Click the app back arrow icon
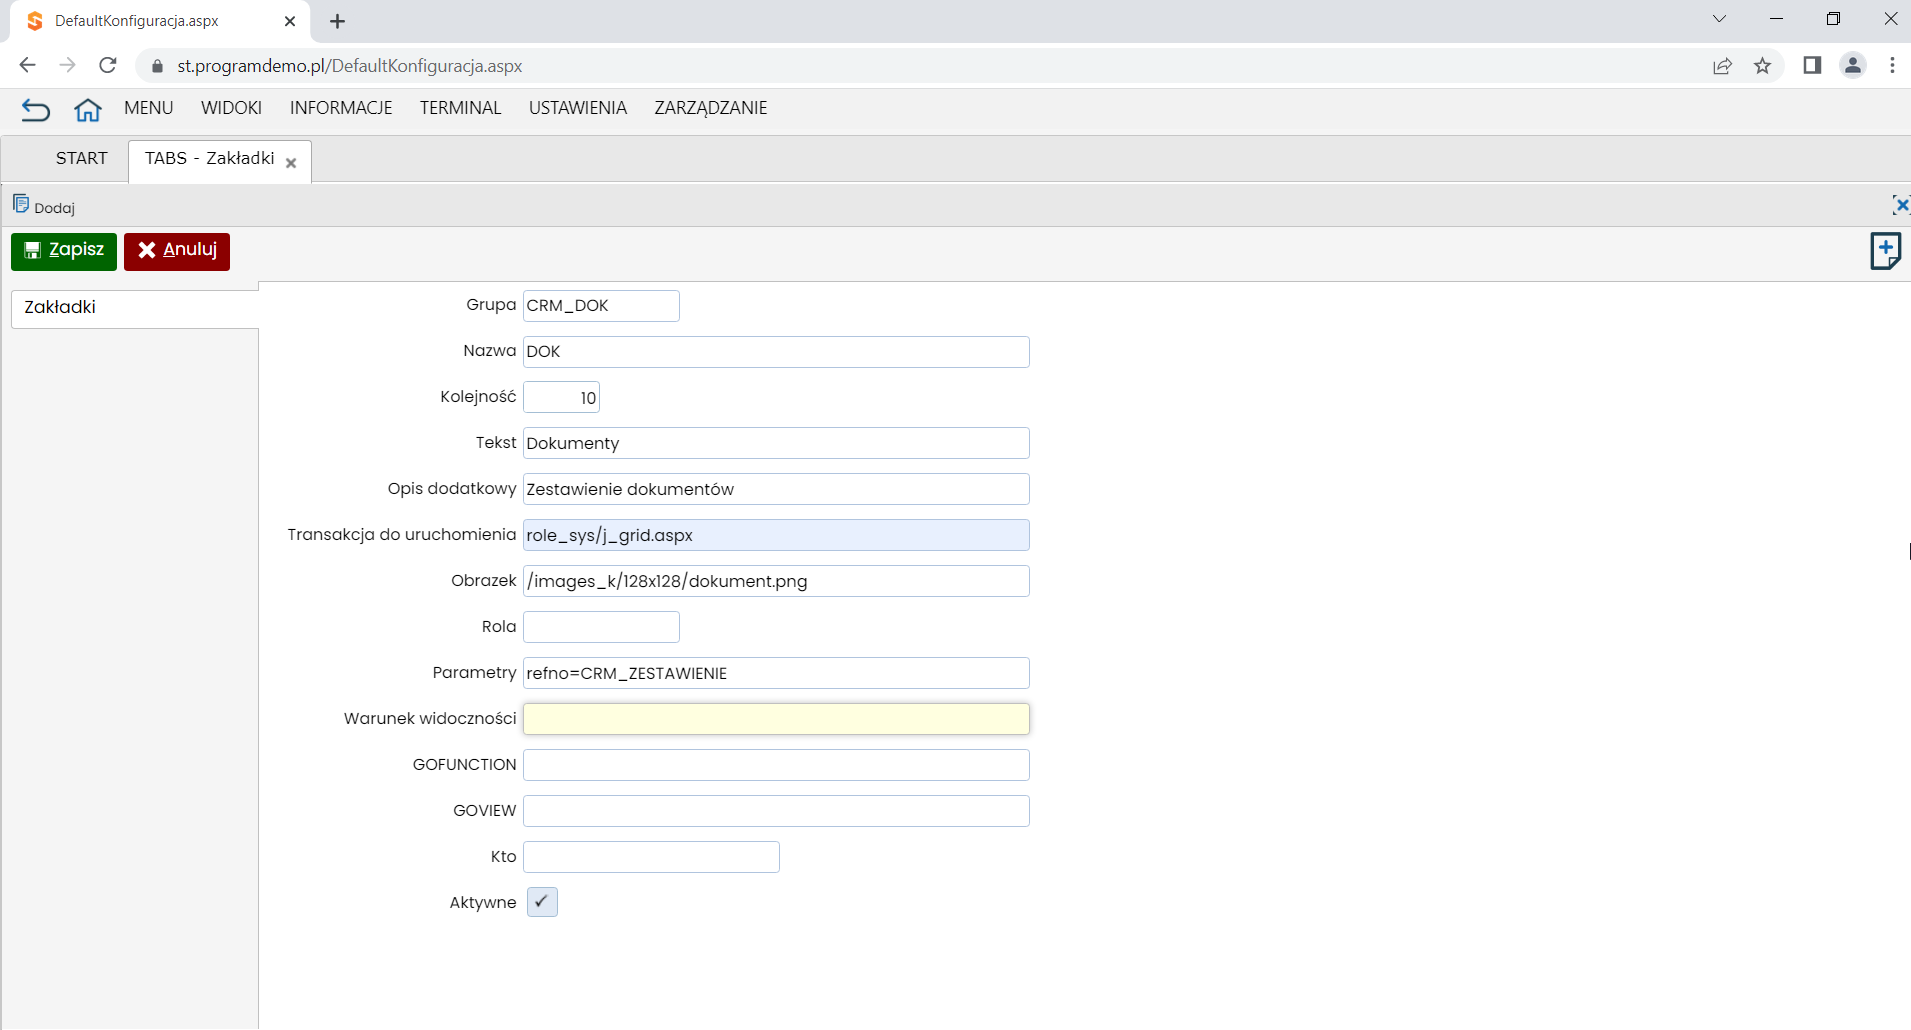Viewport: 1911px width, 1030px height. (35, 109)
